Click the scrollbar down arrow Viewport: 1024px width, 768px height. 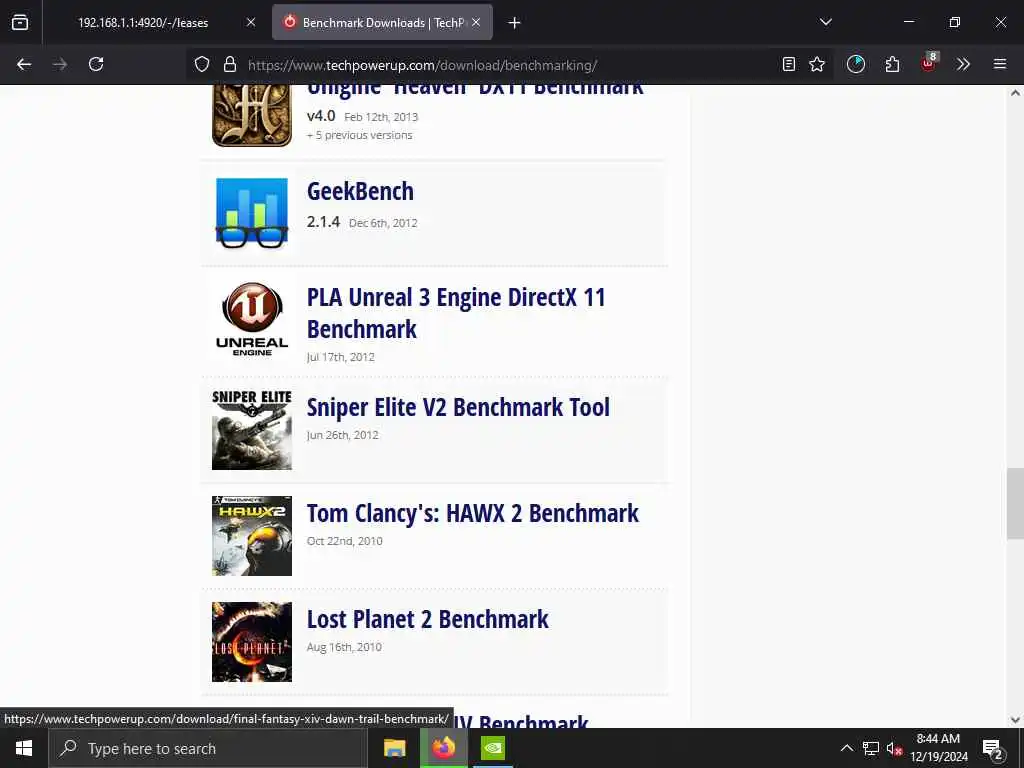pyautogui.click(x=1015, y=720)
